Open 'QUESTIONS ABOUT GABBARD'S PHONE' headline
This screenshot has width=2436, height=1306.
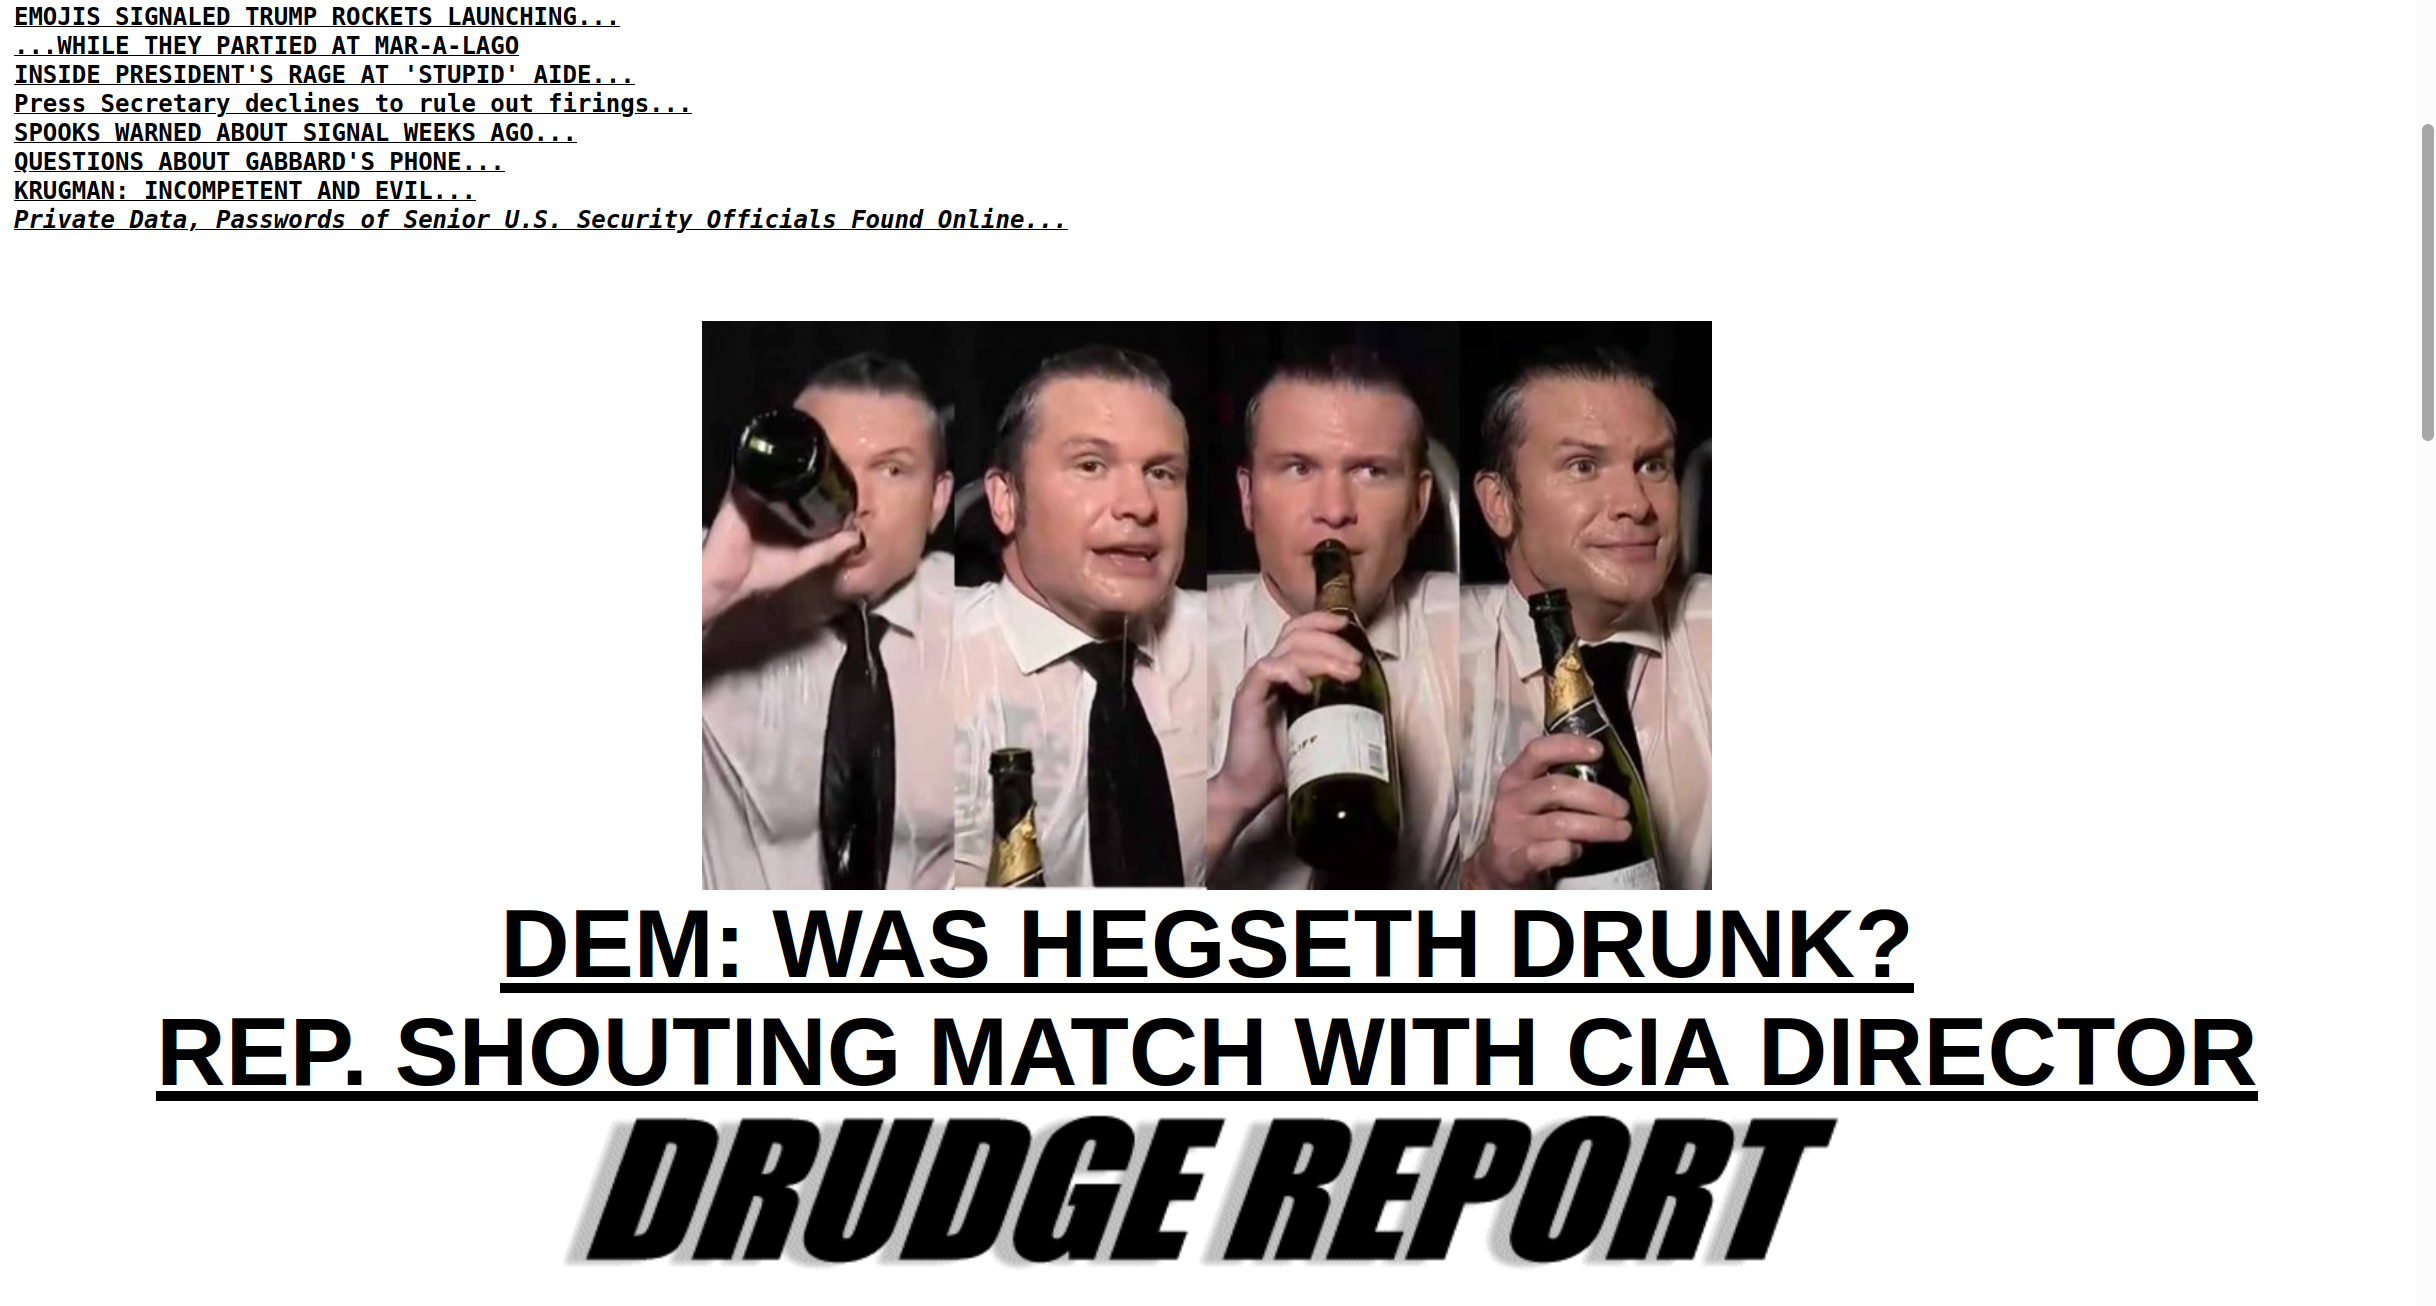tap(259, 162)
